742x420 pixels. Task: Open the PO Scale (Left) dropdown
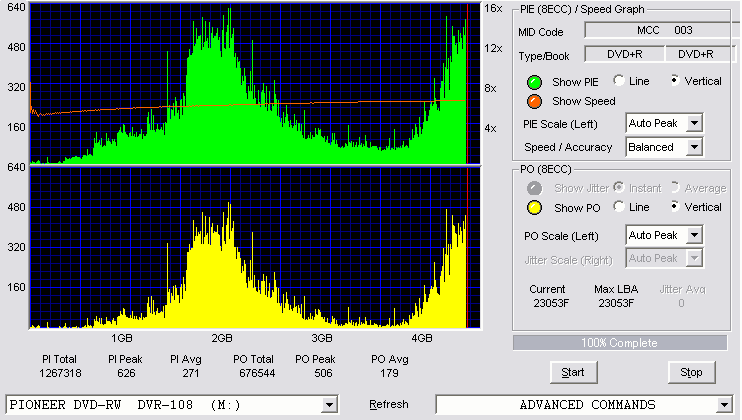(x=694, y=235)
